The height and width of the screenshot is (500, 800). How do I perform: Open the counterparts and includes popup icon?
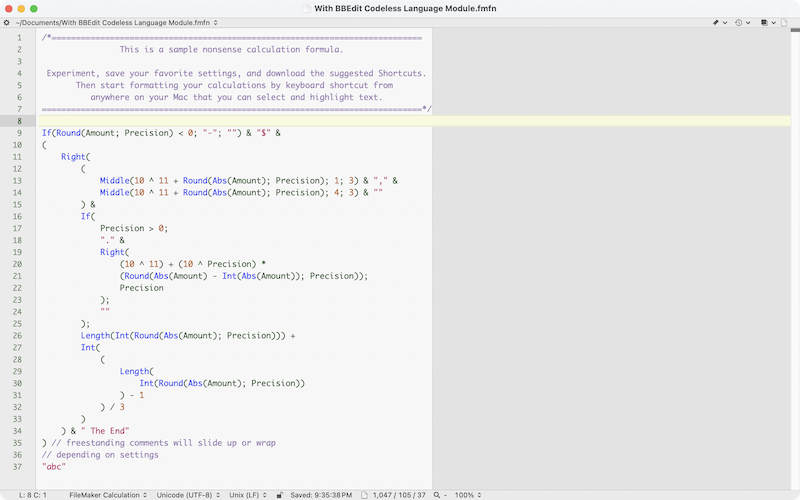coord(768,22)
